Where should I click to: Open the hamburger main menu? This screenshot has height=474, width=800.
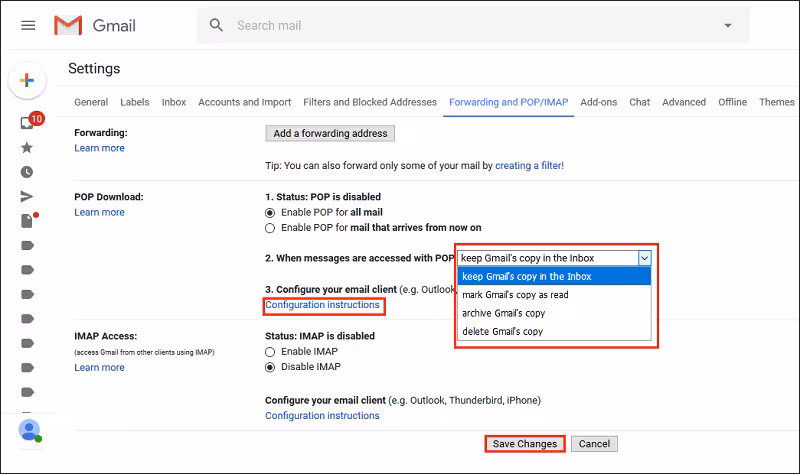(x=28, y=25)
